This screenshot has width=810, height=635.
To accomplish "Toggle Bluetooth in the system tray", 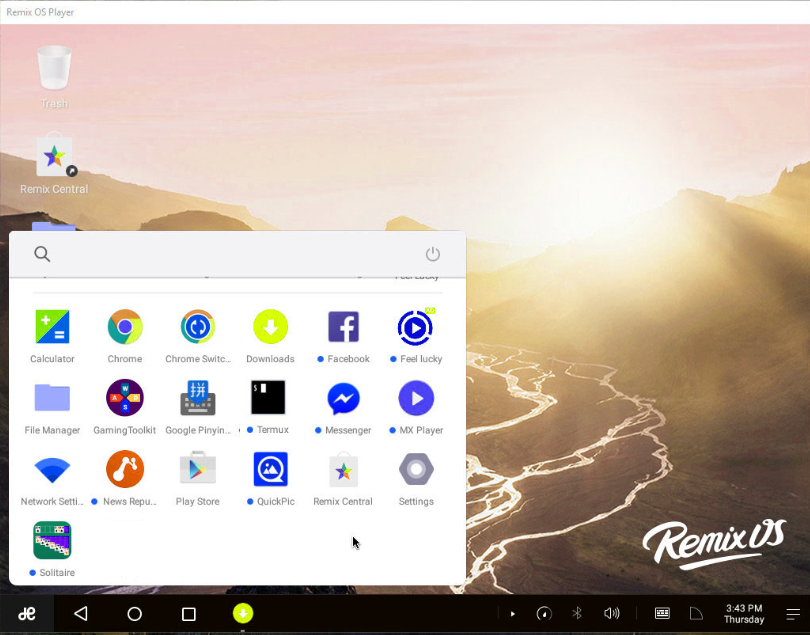I will coord(577,613).
